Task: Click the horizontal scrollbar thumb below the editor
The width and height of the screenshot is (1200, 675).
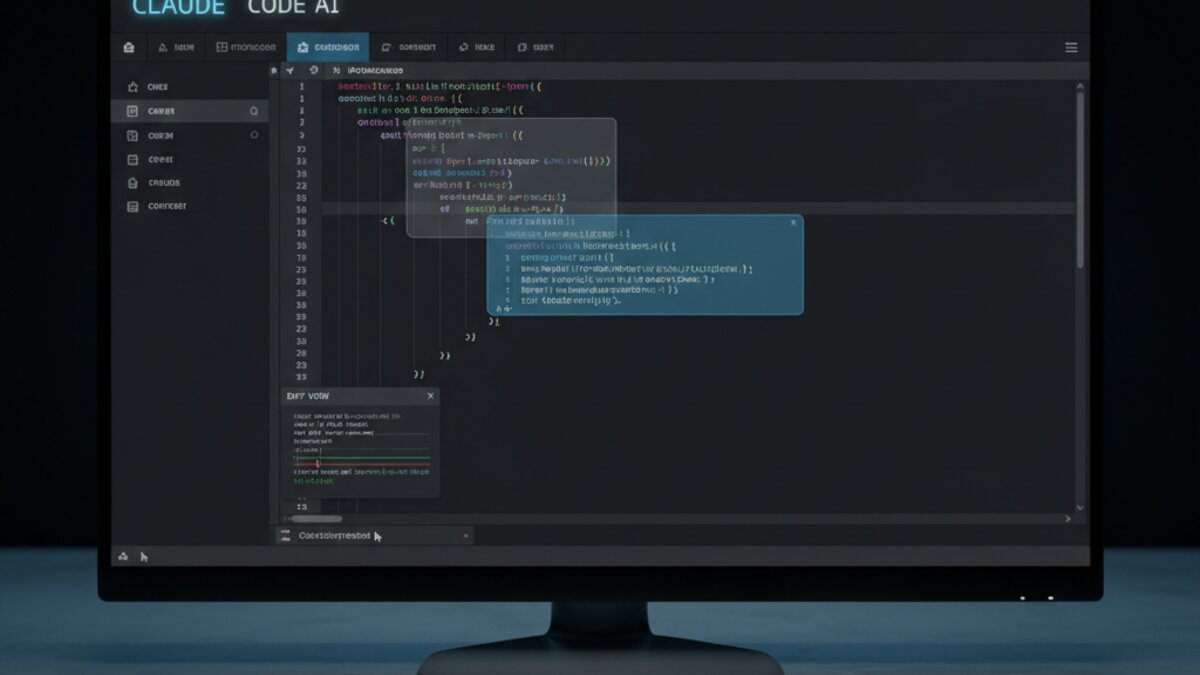Action: click(x=318, y=518)
